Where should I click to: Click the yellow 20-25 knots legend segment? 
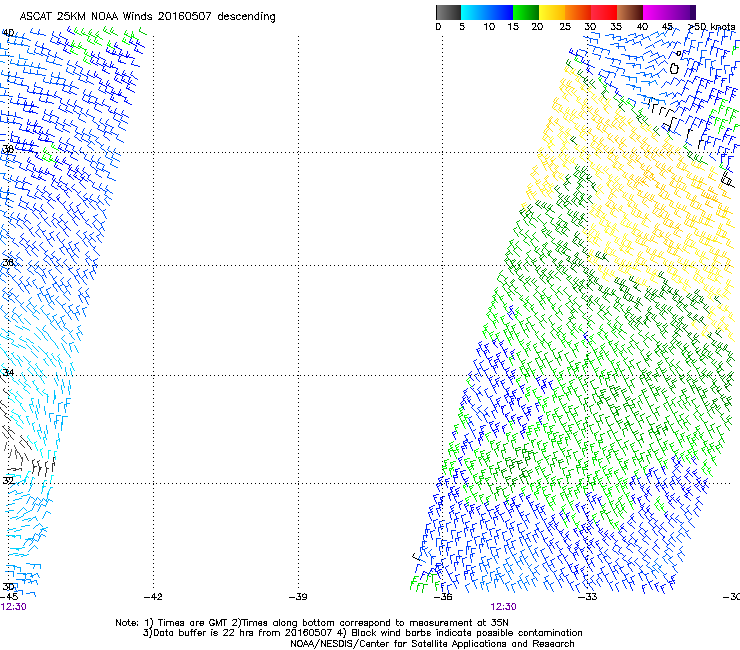(552, 12)
